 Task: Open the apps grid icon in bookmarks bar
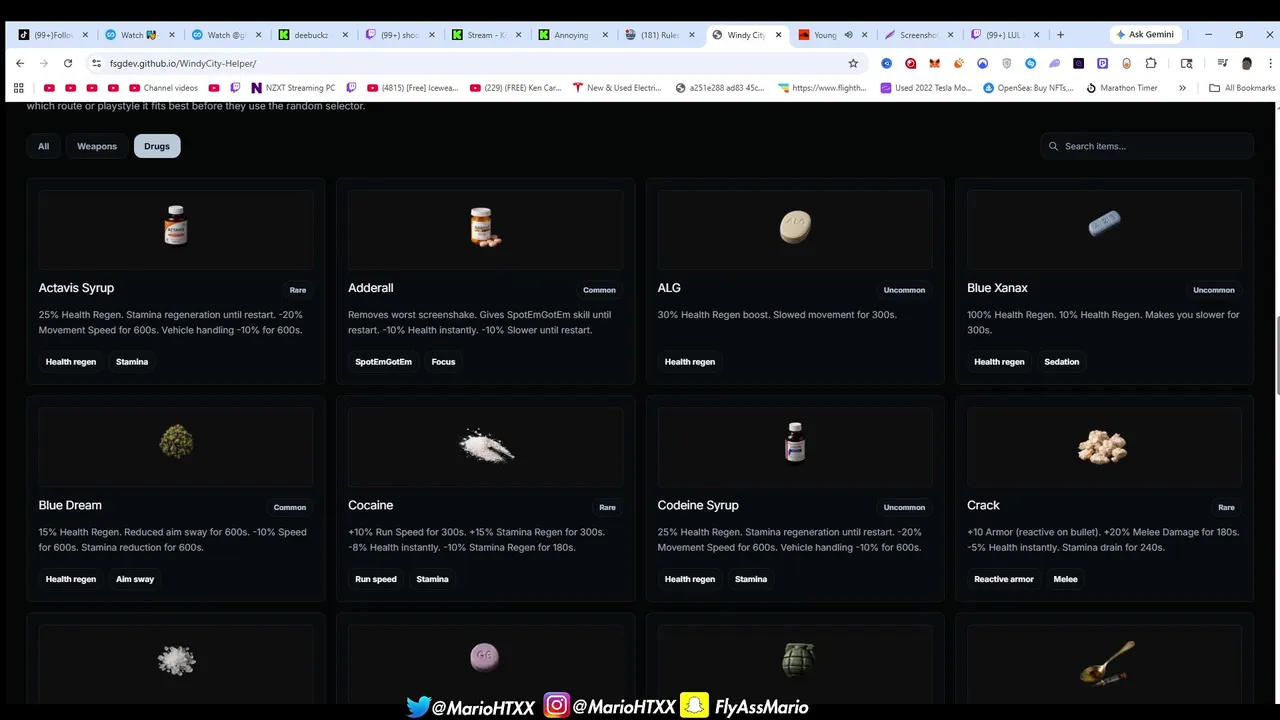pos(18,88)
